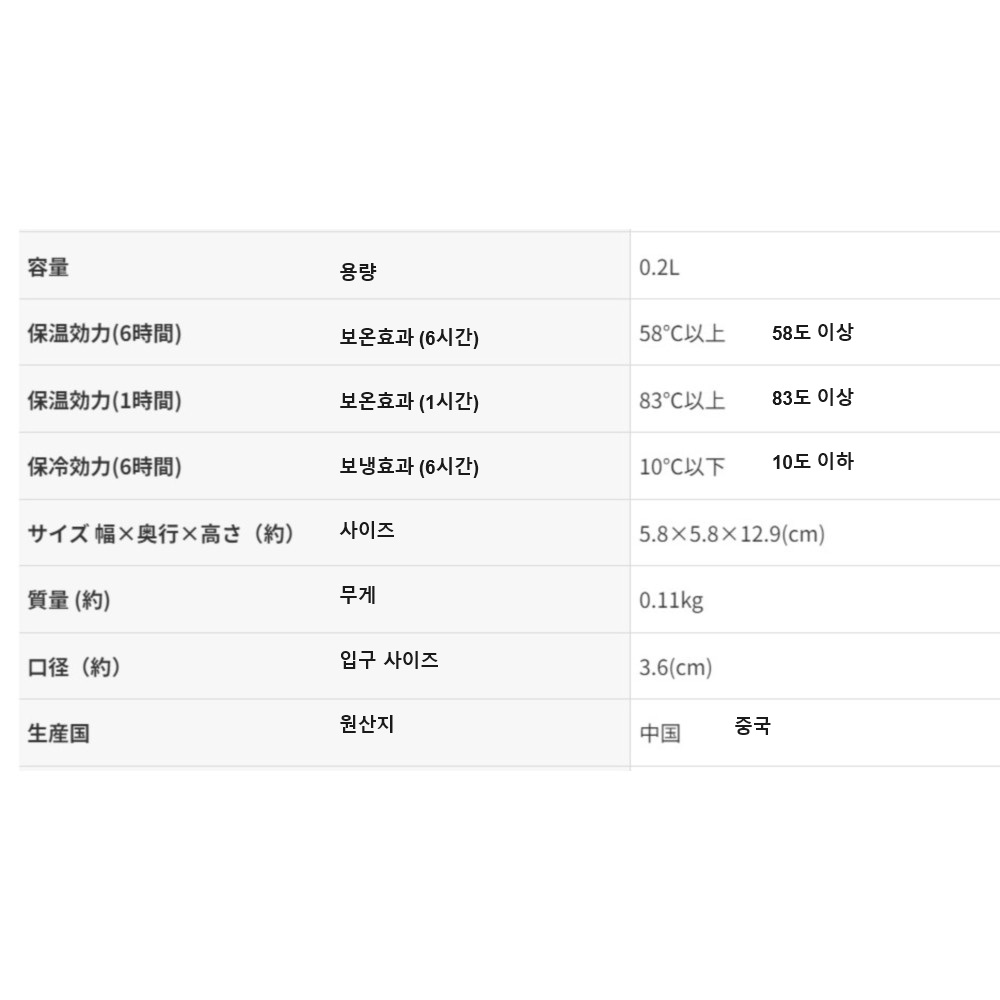This screenshot has width=1000, height=1000.
Task: Click the 容量 row label
Action: pos(48,267)
